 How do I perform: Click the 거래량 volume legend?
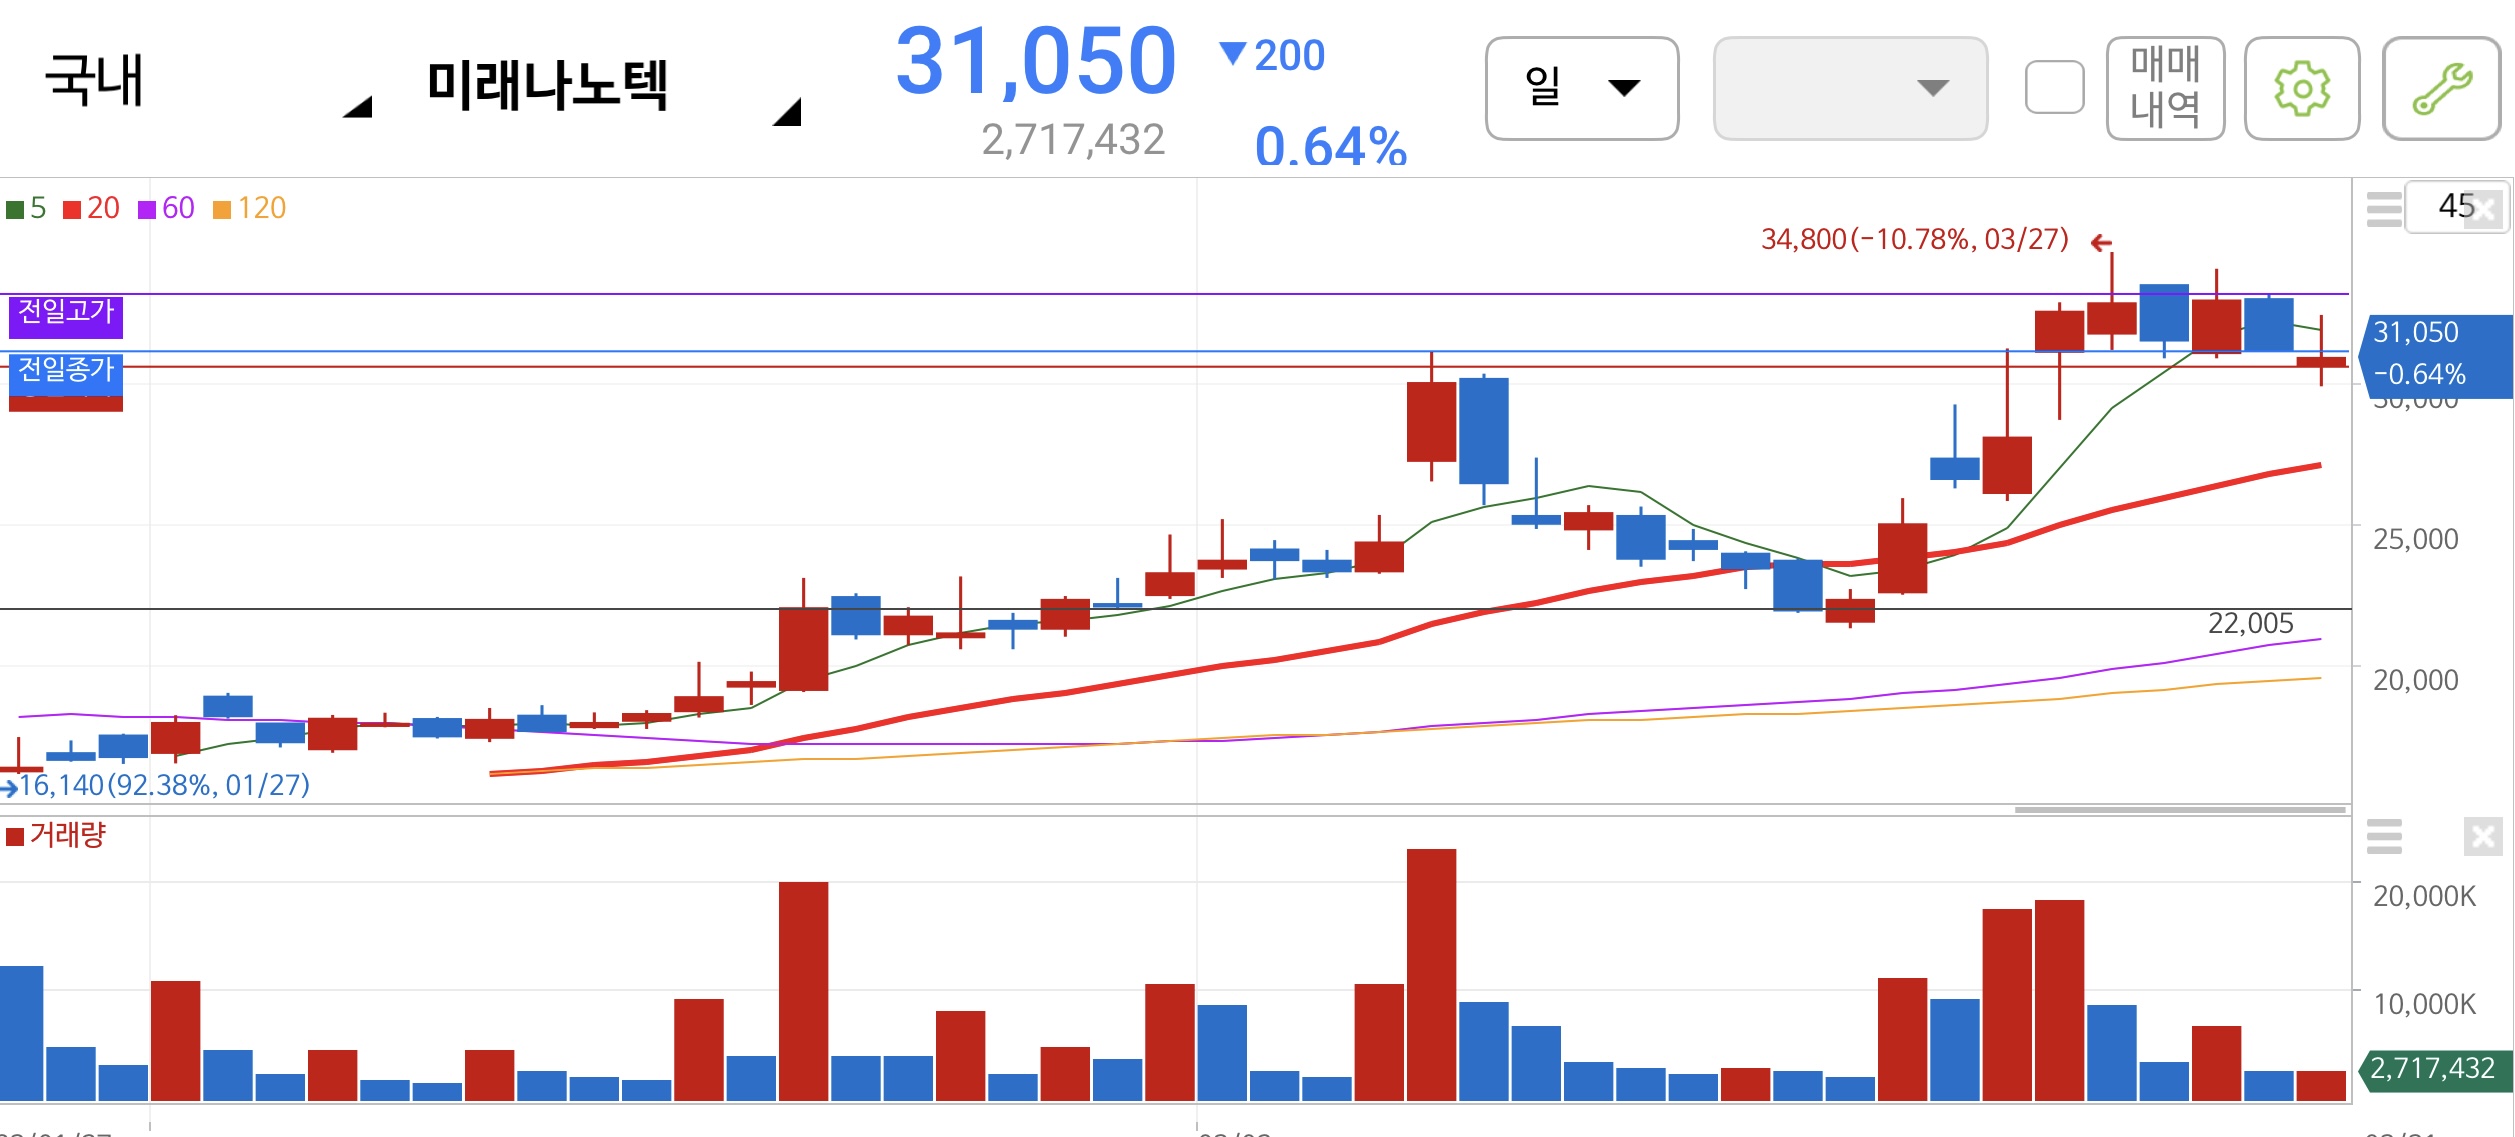point(56,835)
